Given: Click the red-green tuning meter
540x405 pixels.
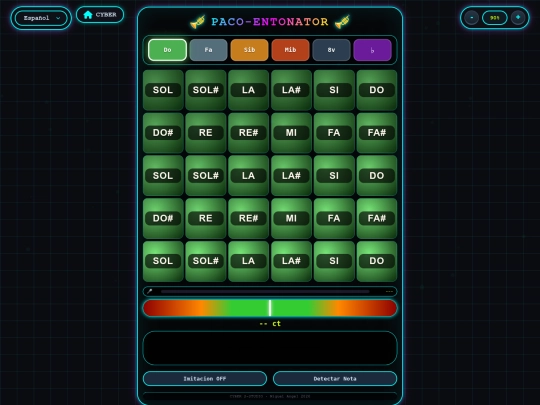Looking at the screenshot, I should pos(270,308).
